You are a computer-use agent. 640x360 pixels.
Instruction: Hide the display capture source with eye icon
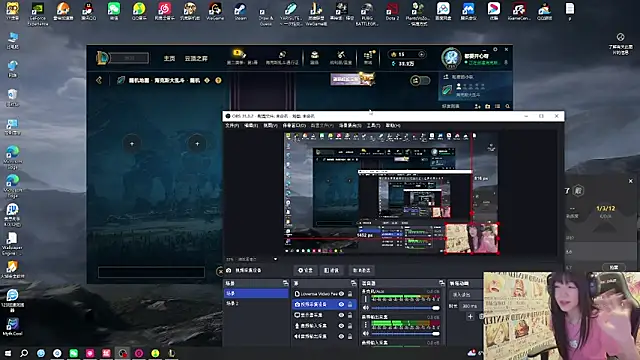coord(341,315)
